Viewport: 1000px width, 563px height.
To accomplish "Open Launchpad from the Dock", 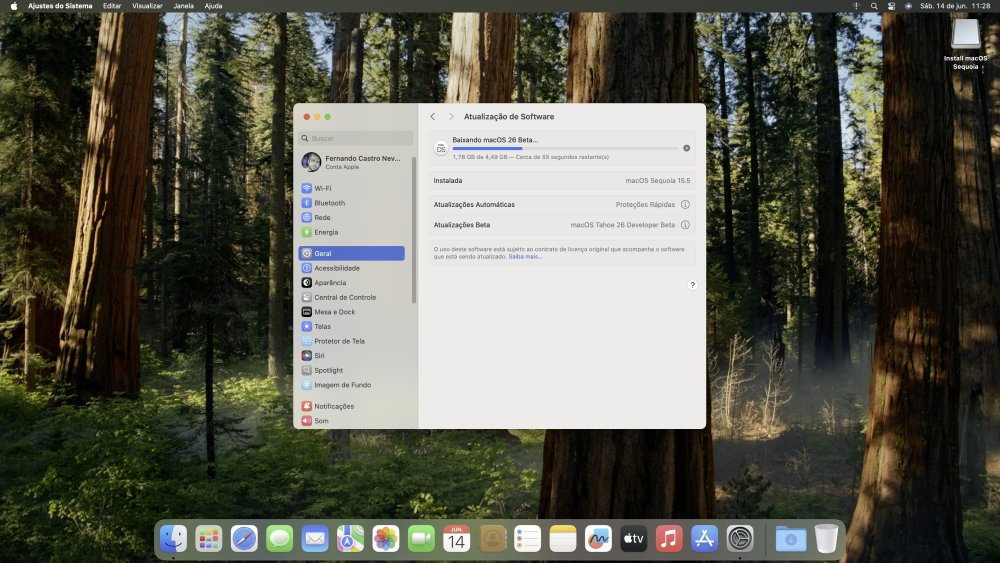I will [209, 539].
